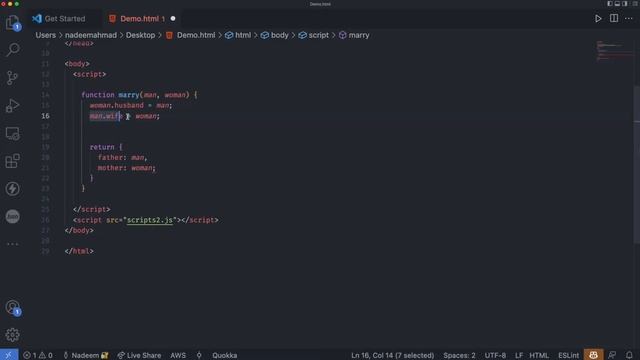Select nadeemahmad breadcrumb
The width and height of the screenshot is (640, 360).
[91, 35]
